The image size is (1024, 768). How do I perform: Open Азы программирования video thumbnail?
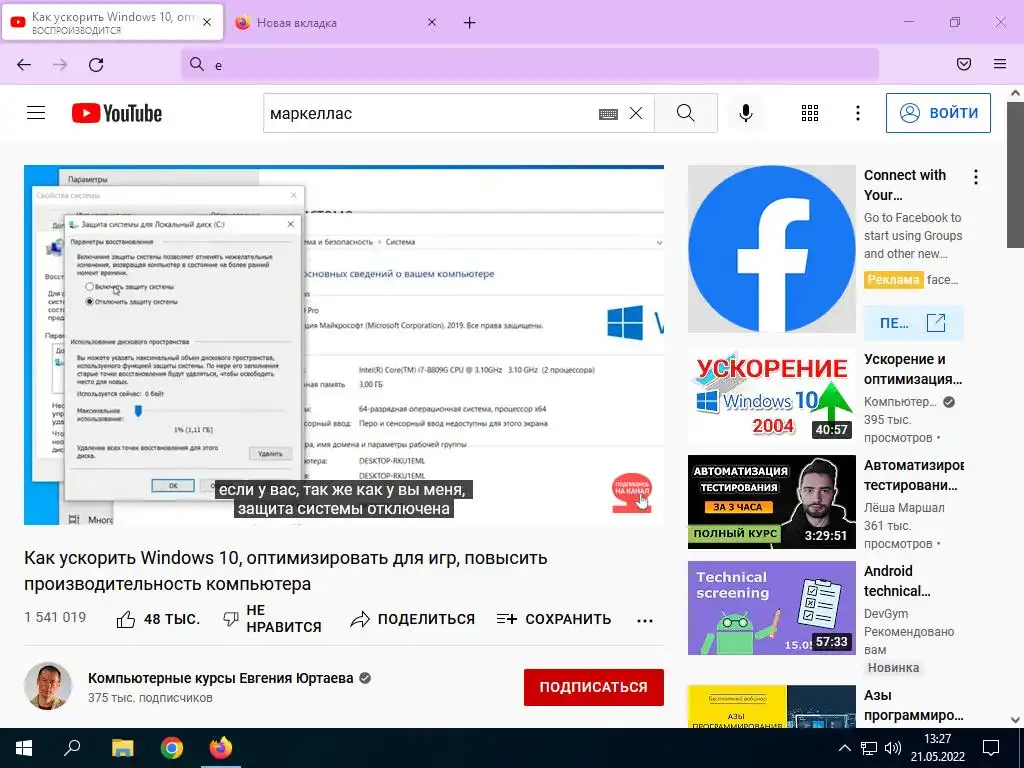[771, 707]
